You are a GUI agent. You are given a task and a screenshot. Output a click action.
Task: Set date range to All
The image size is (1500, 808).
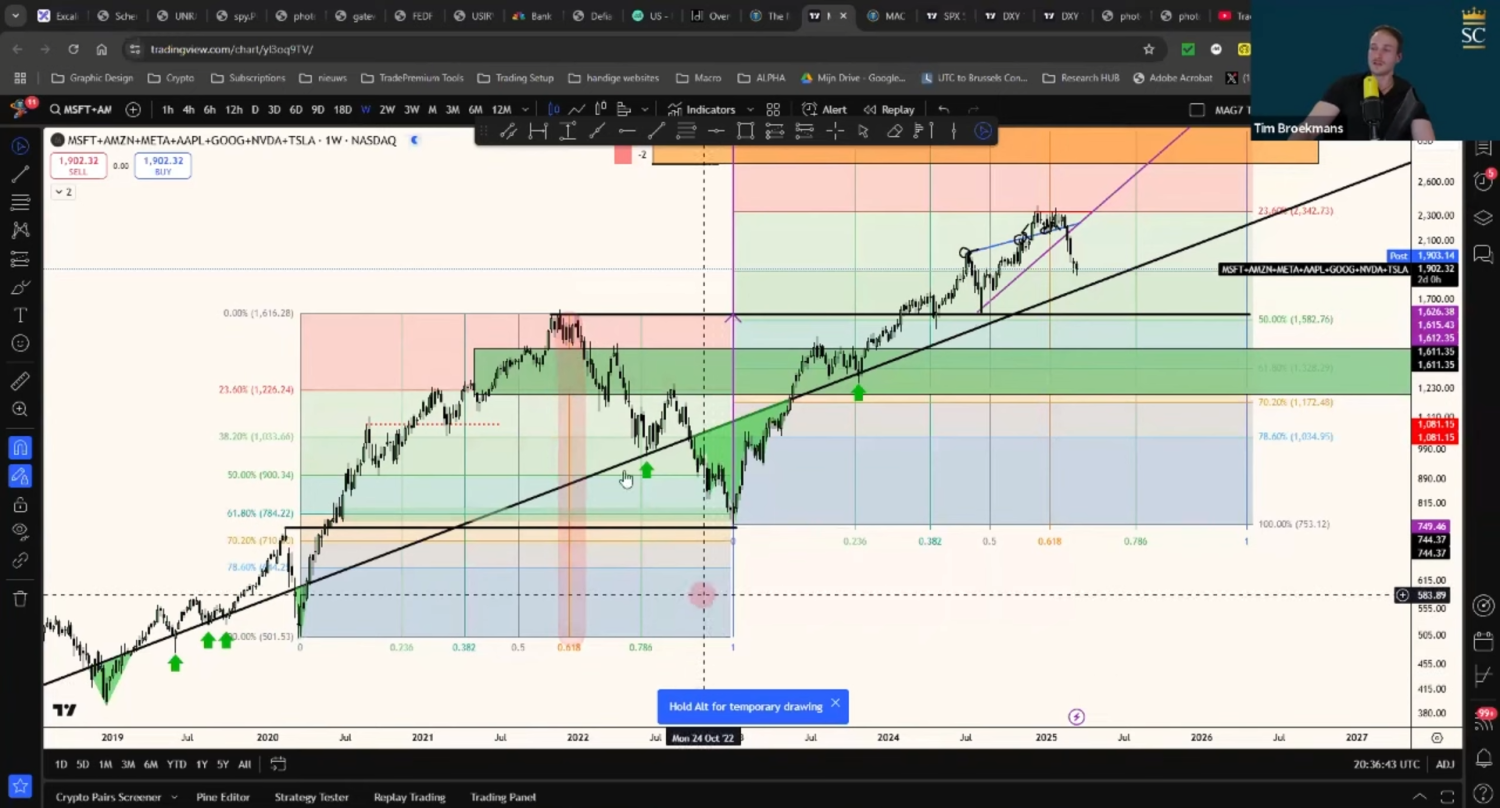point(244,764)
